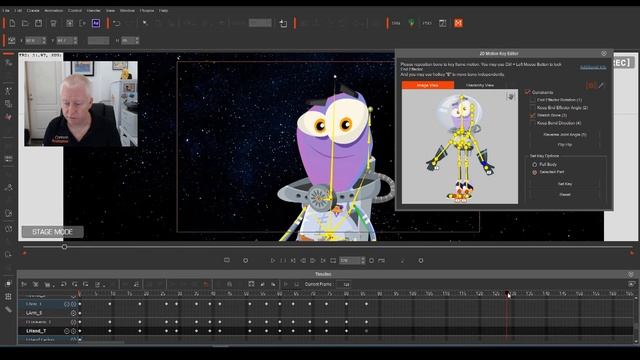
Task: Open the Additional Info link
Action: (x=593, y=67)
